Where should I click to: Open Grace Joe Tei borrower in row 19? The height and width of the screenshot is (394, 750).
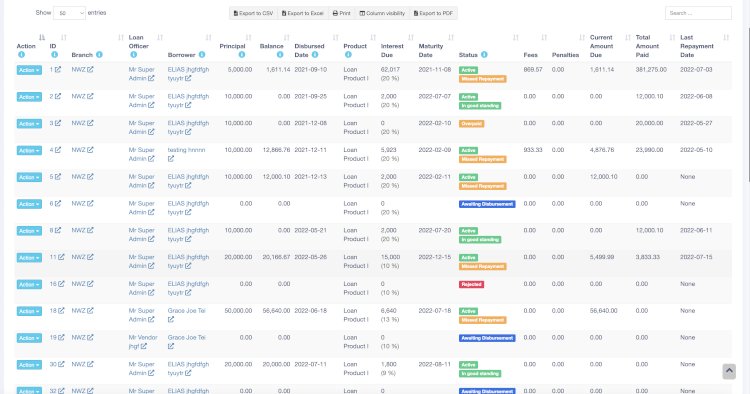(187, 337)
